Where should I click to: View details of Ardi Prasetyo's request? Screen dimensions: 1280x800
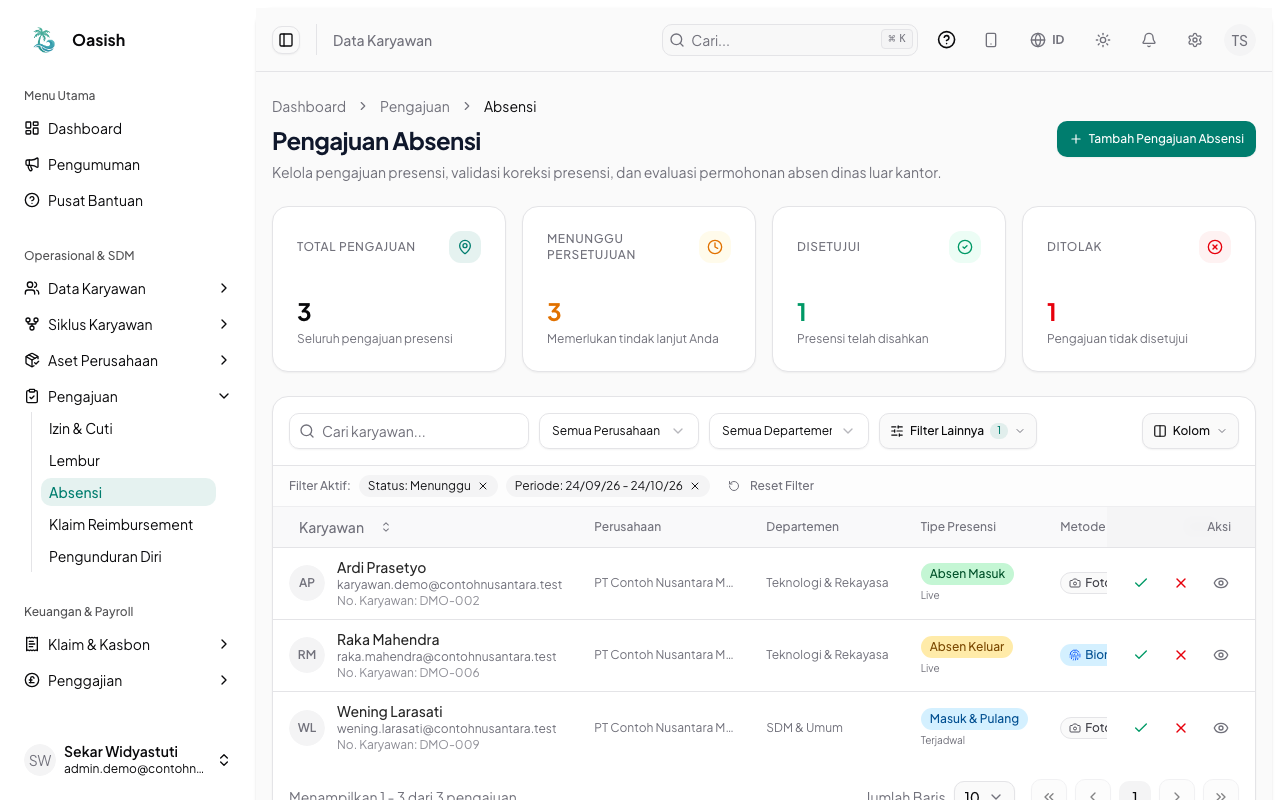1221,583
